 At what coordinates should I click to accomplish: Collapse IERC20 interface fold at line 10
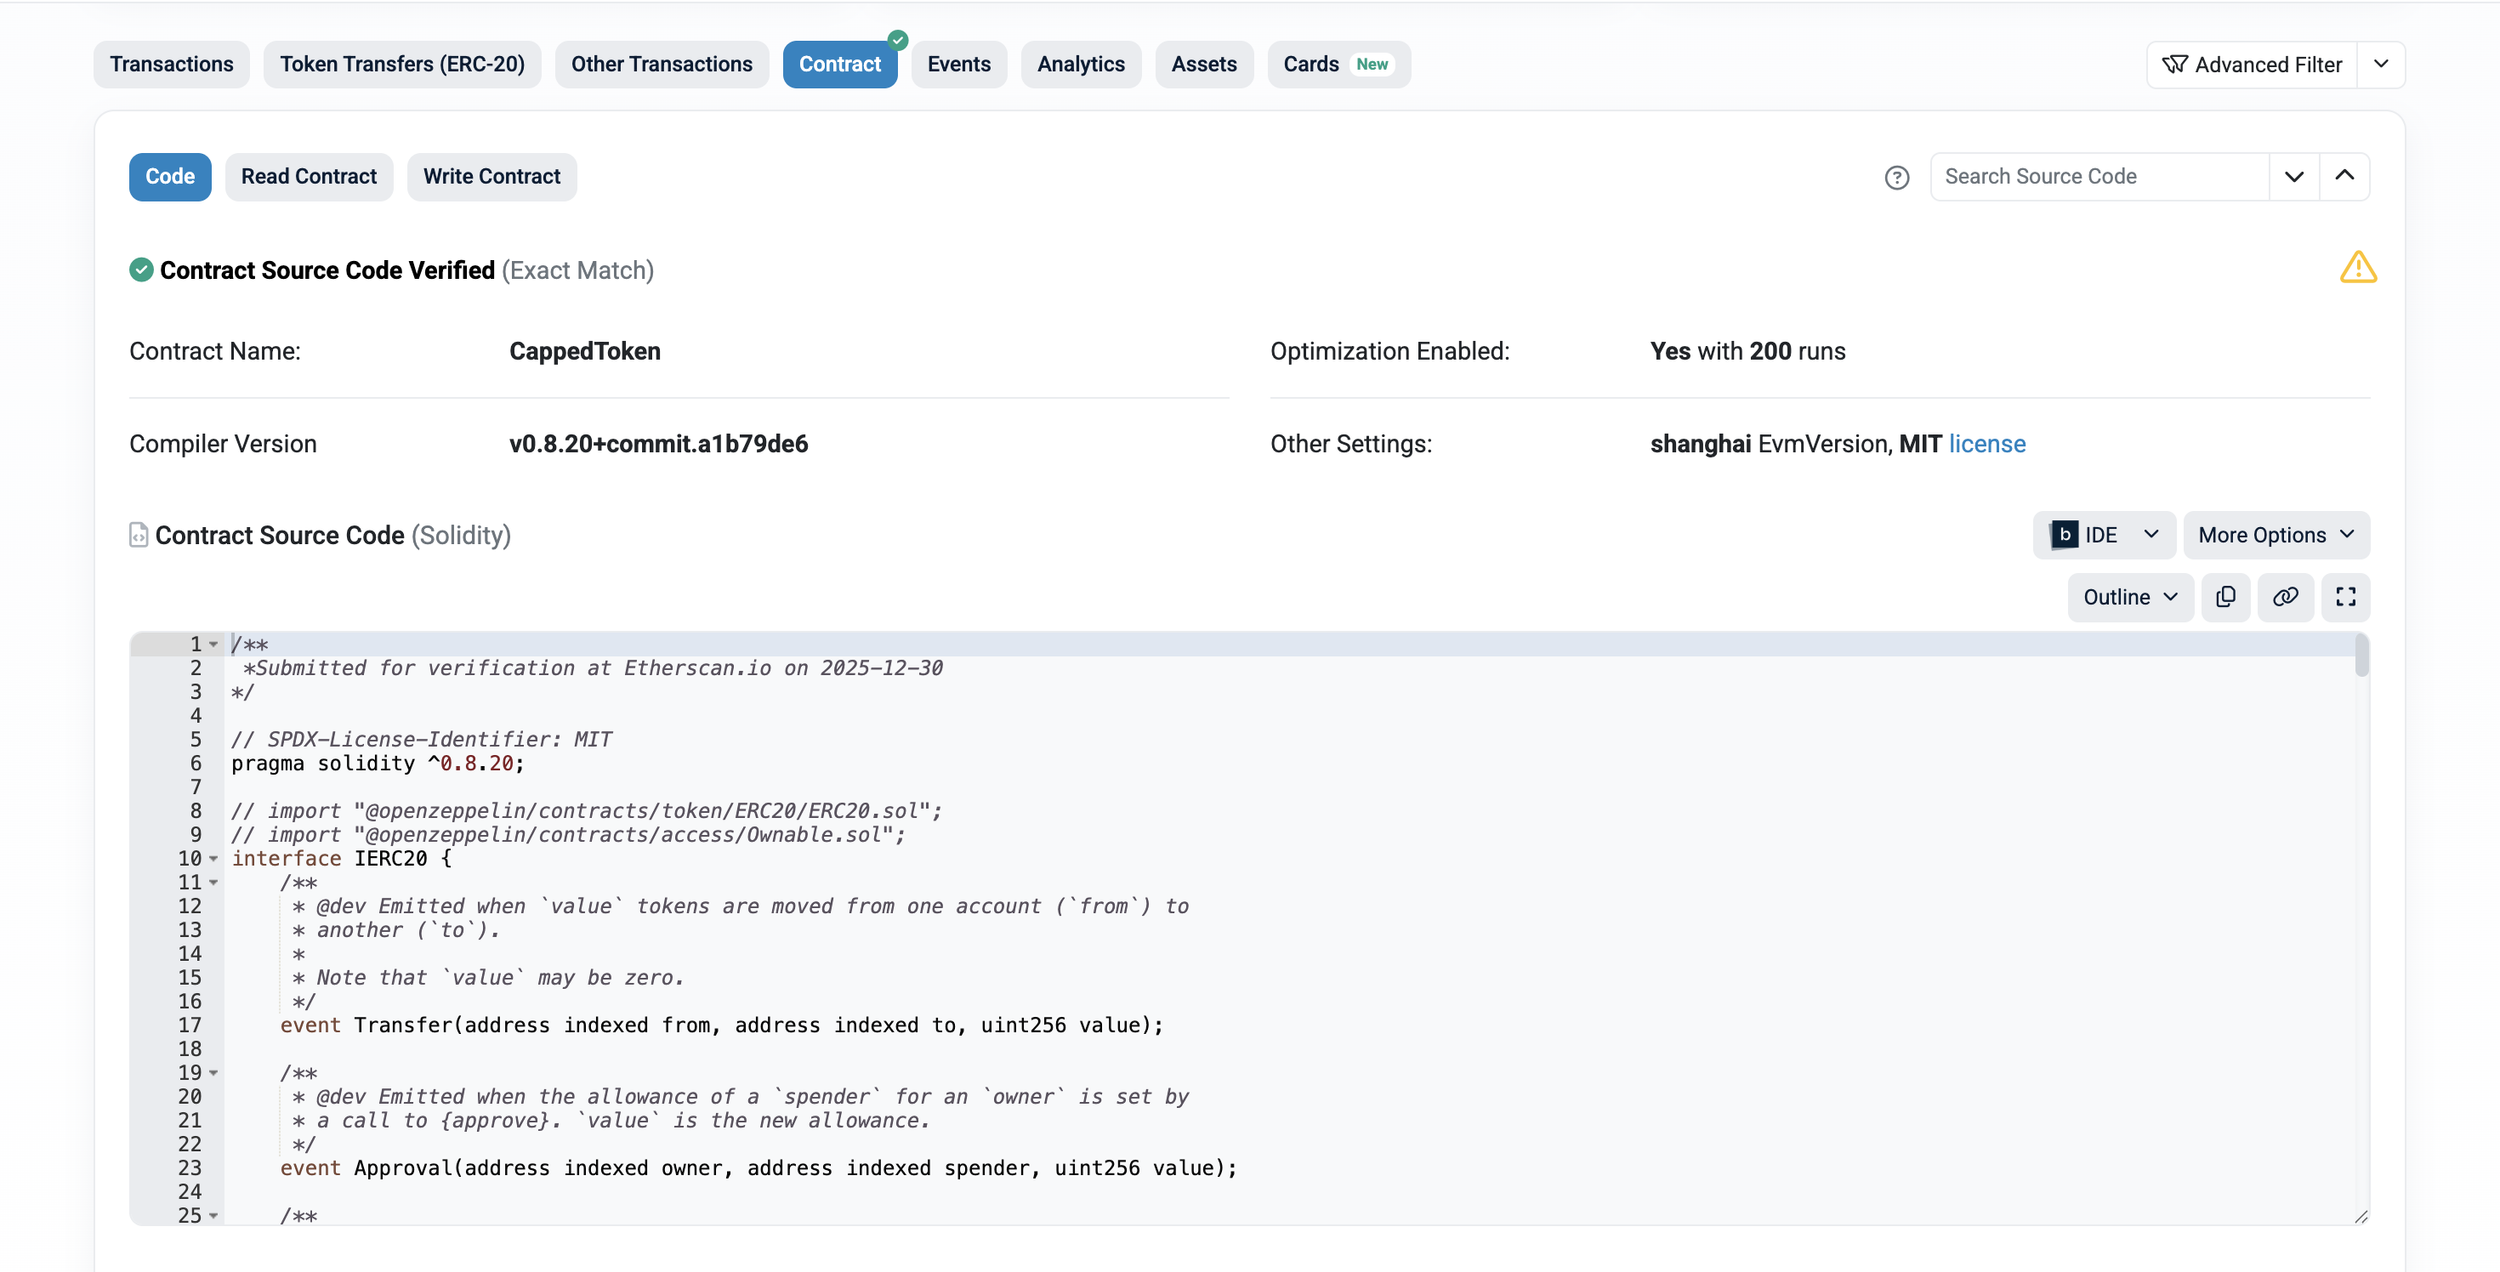(x=214, y=859)
